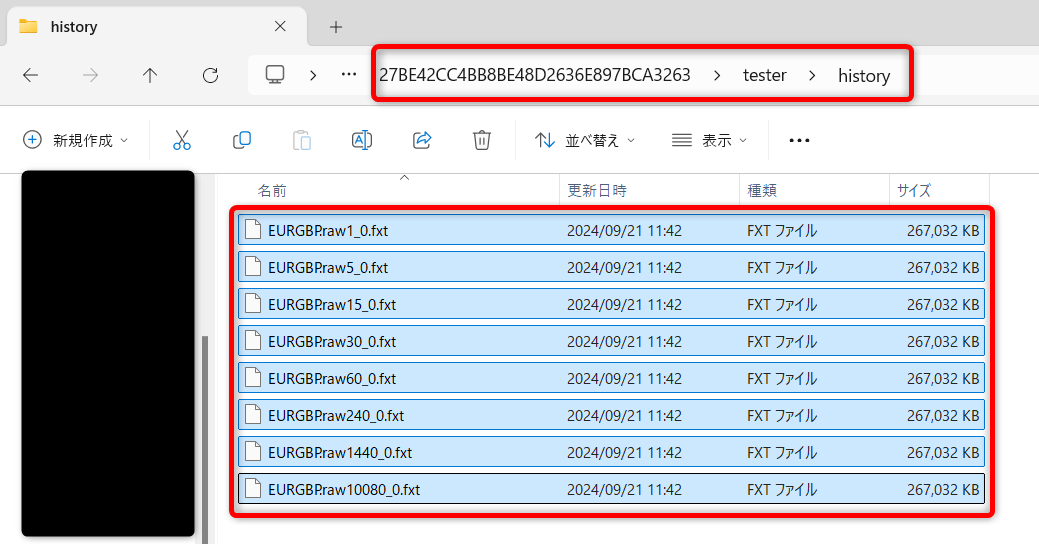Click the This PC monitor icon

(275, 75)
